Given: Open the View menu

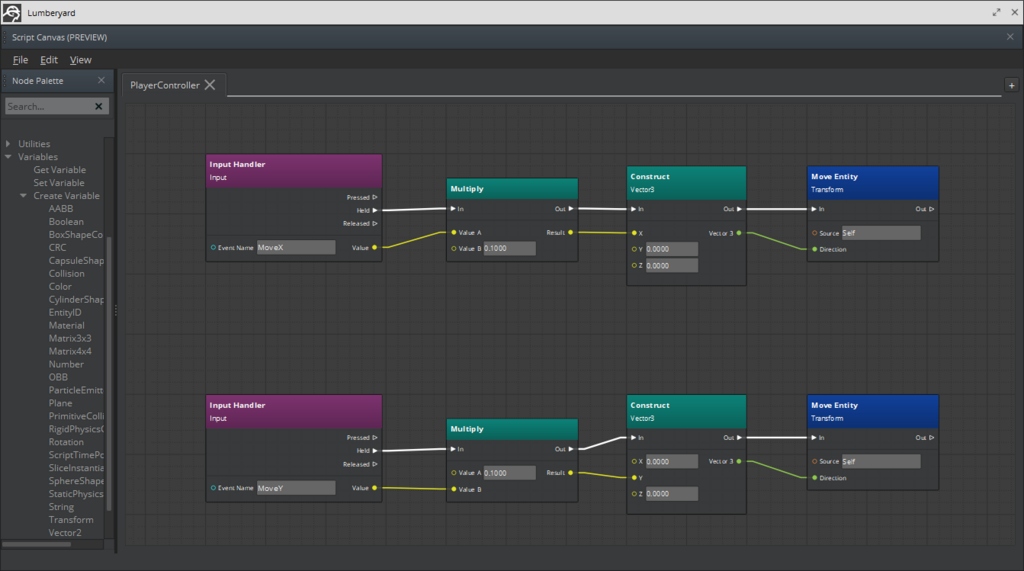Looking at the screenshot, I should [x=80, y=60].
